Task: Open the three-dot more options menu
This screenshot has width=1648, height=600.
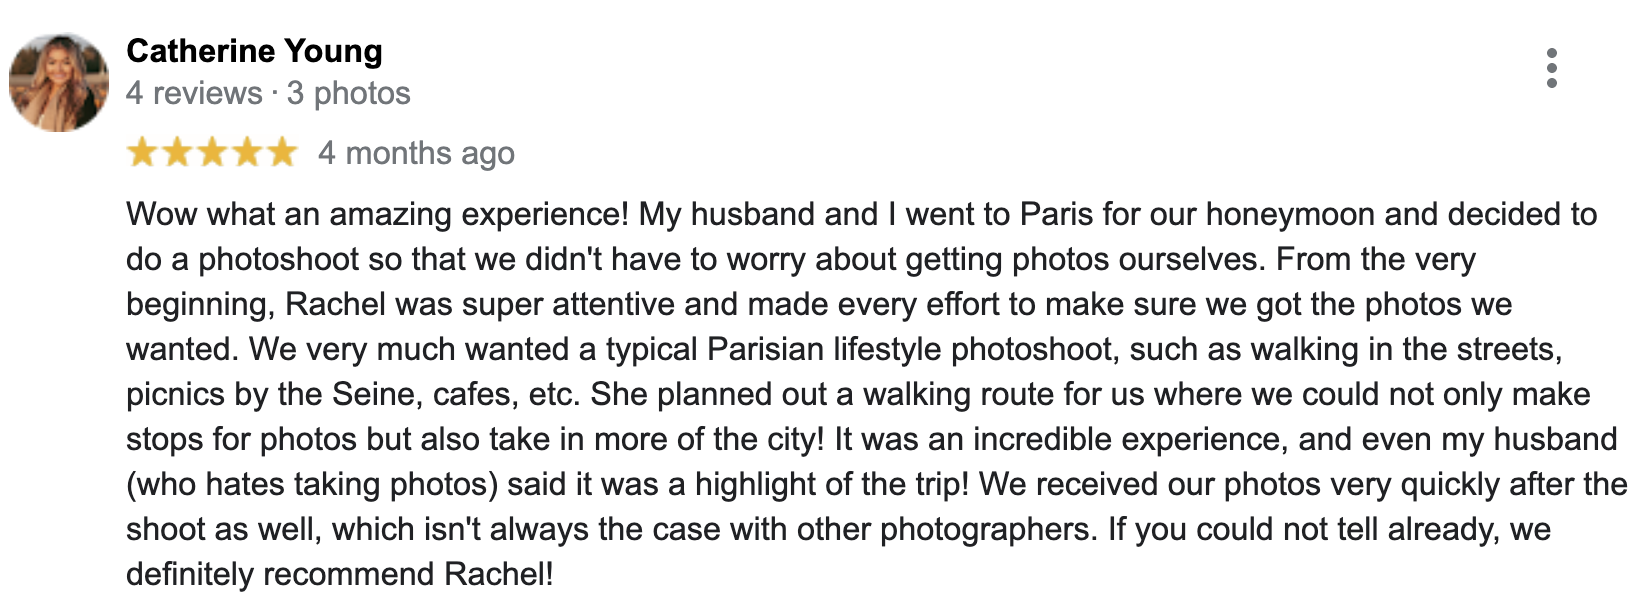Action: pos(1551,68)
